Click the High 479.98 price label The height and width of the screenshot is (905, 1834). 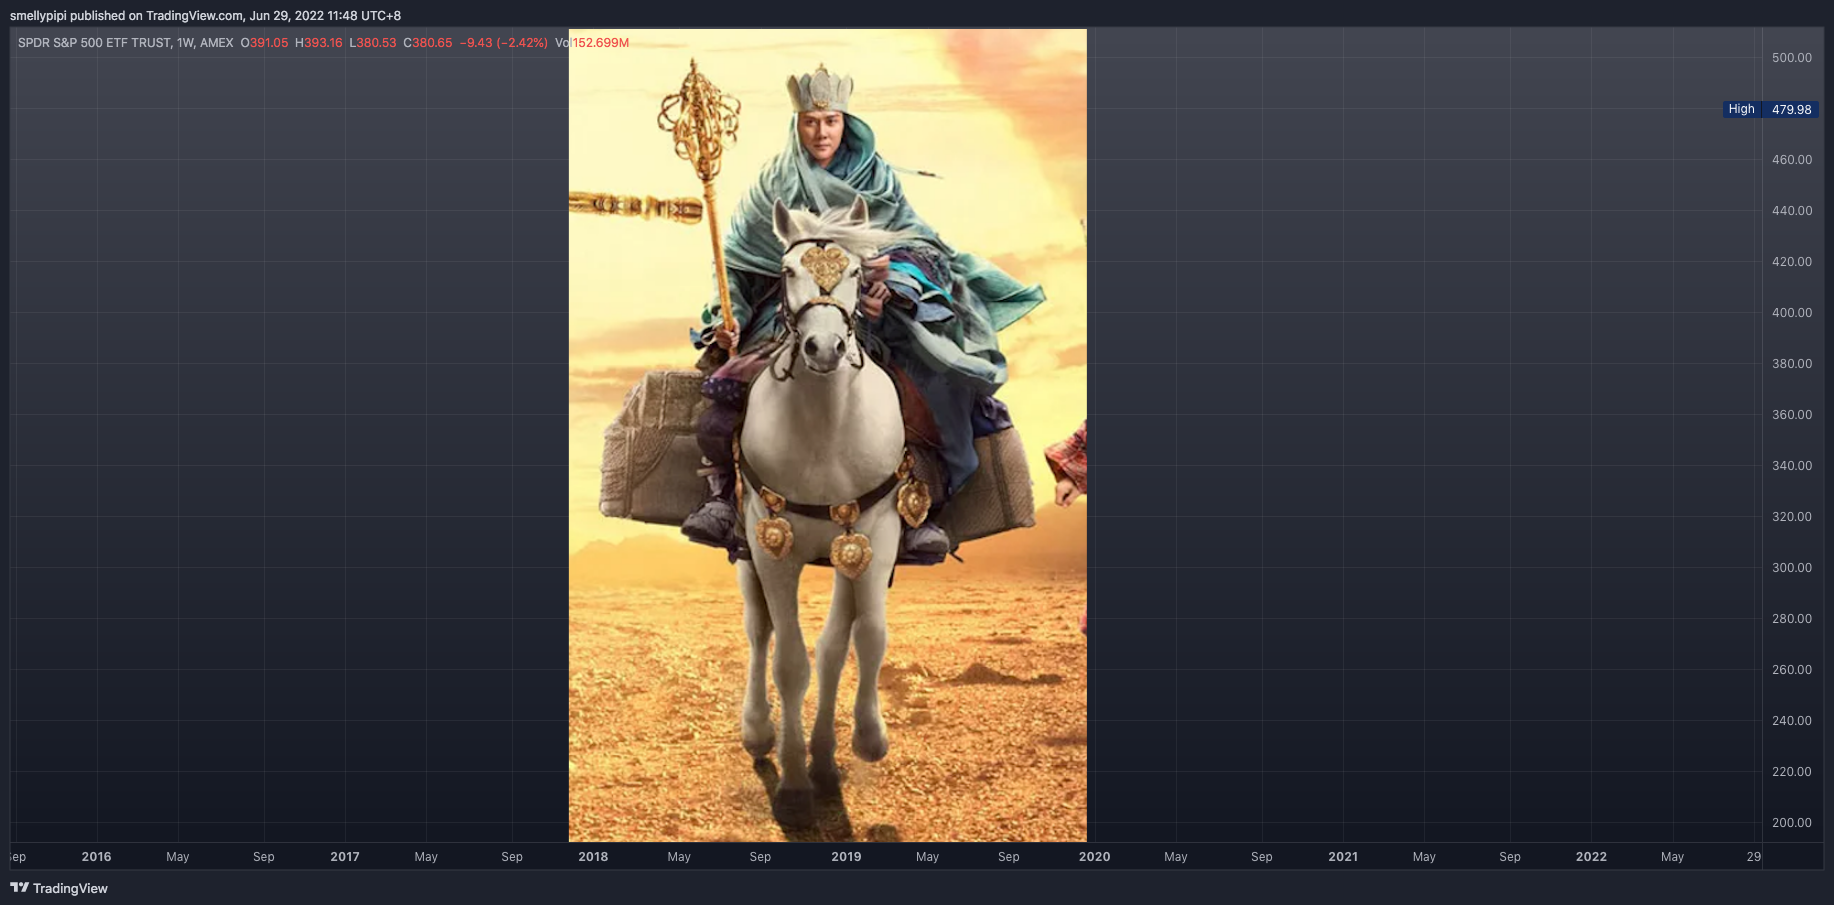(x=1770, y=109)
